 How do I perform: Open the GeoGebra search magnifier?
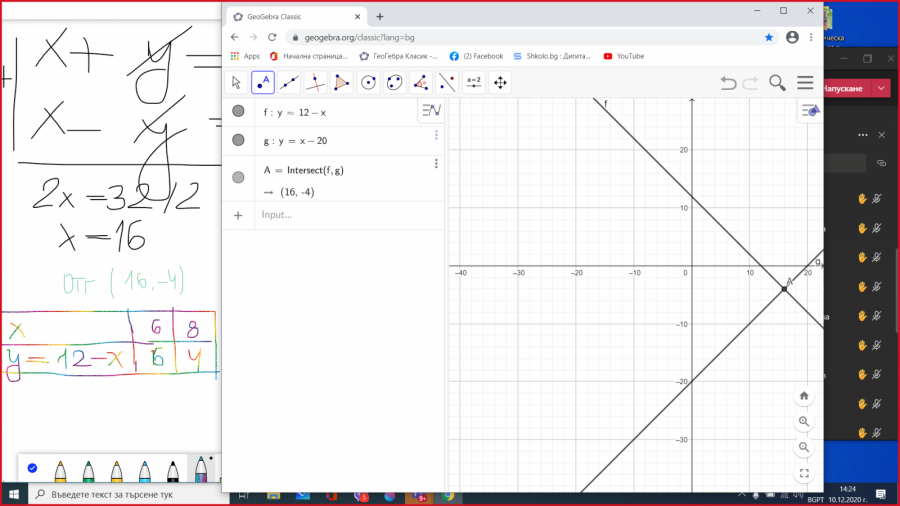tap(778, 83)
